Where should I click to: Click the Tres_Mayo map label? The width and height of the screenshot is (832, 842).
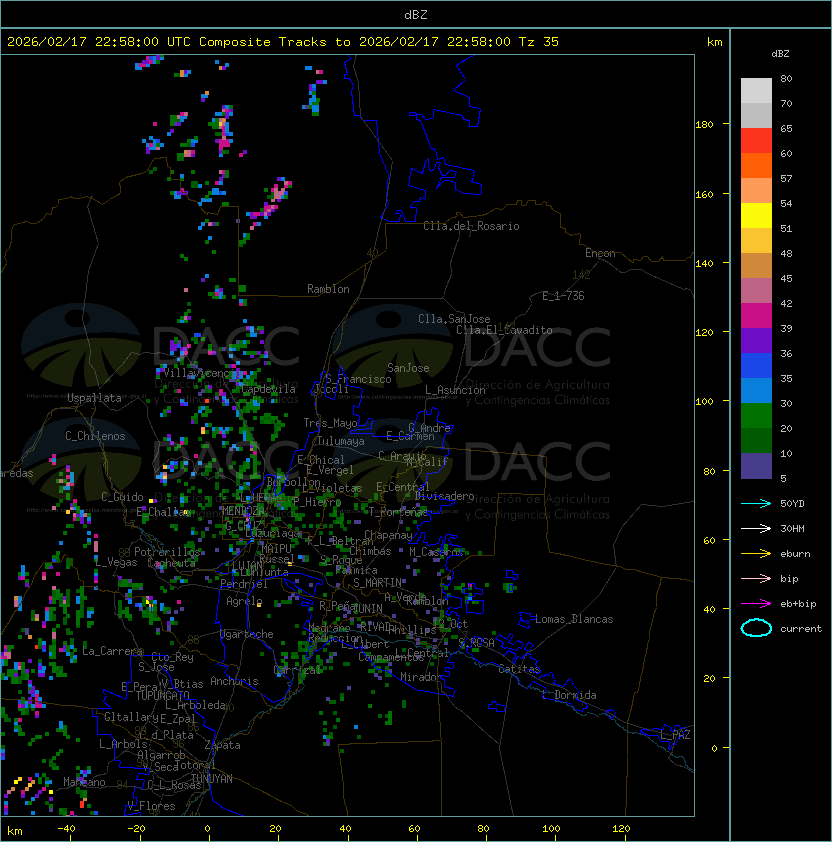tap(330, 423)
